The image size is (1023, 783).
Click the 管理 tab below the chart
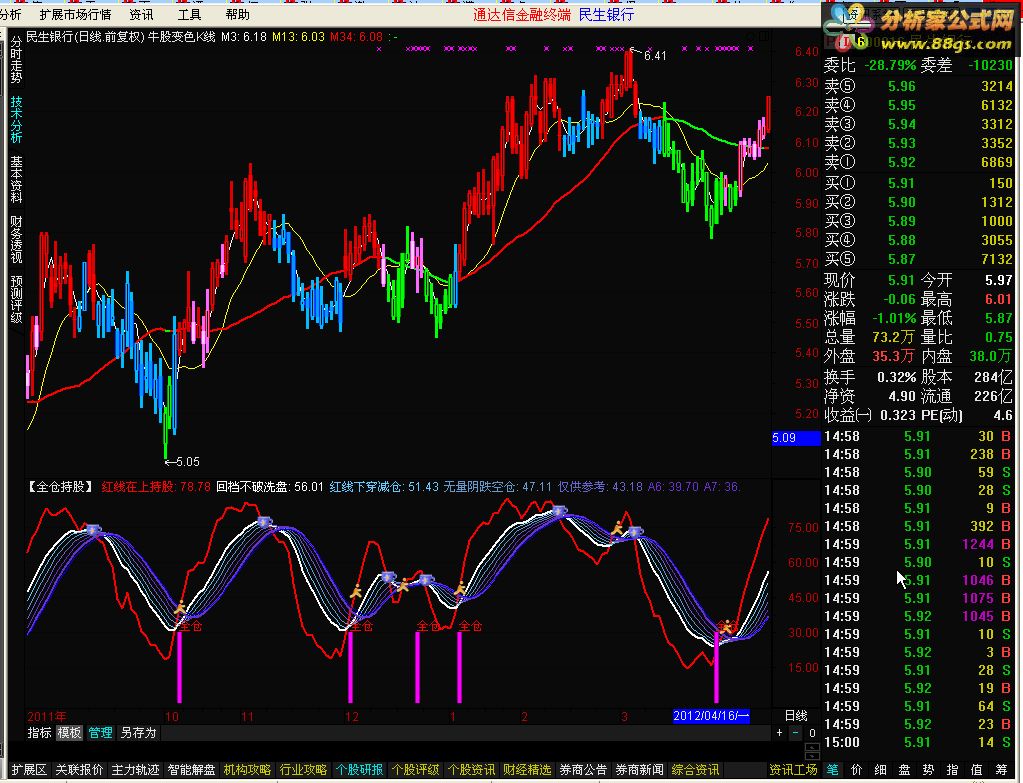point(100,733)
